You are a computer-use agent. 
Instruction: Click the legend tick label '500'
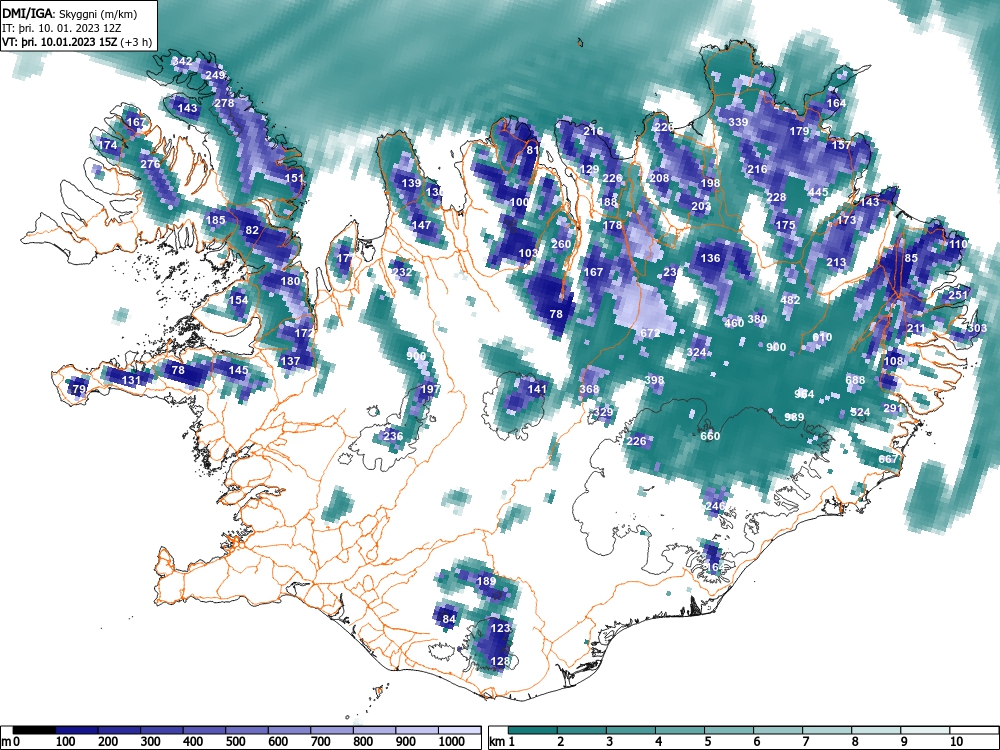coord(235,742)
